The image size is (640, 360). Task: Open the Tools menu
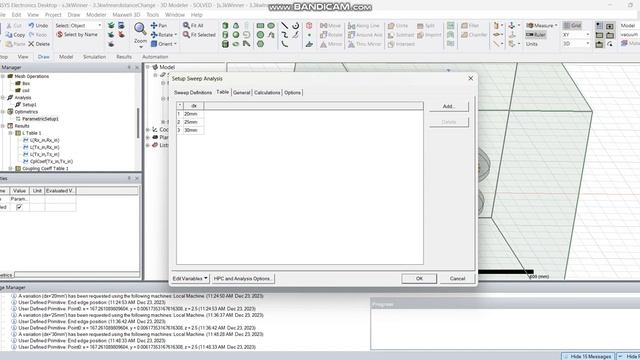point(153,15)
